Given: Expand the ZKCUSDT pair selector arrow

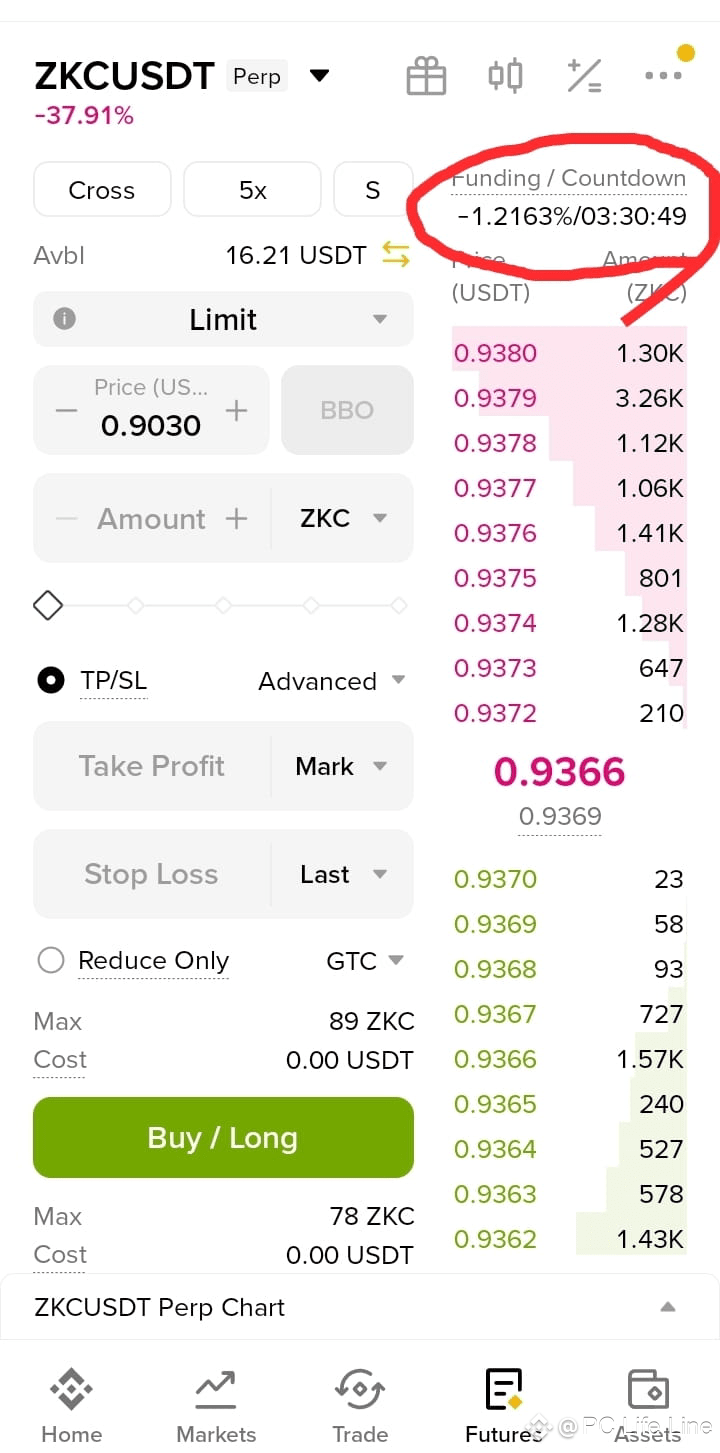Looking at the screenshot, I should pos(319,76).
